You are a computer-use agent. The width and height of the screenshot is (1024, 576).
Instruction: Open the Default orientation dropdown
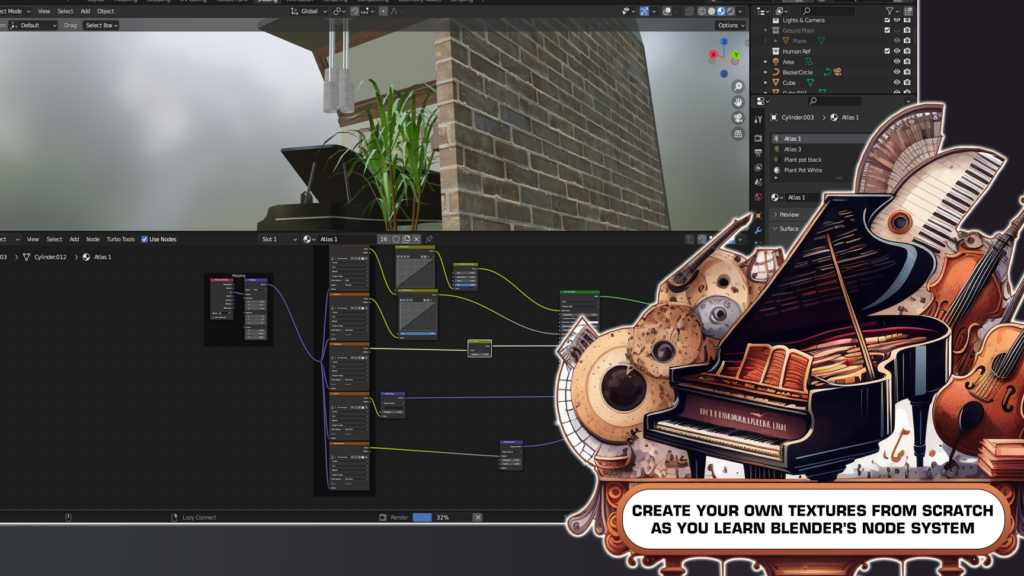[x=33, y=25]
